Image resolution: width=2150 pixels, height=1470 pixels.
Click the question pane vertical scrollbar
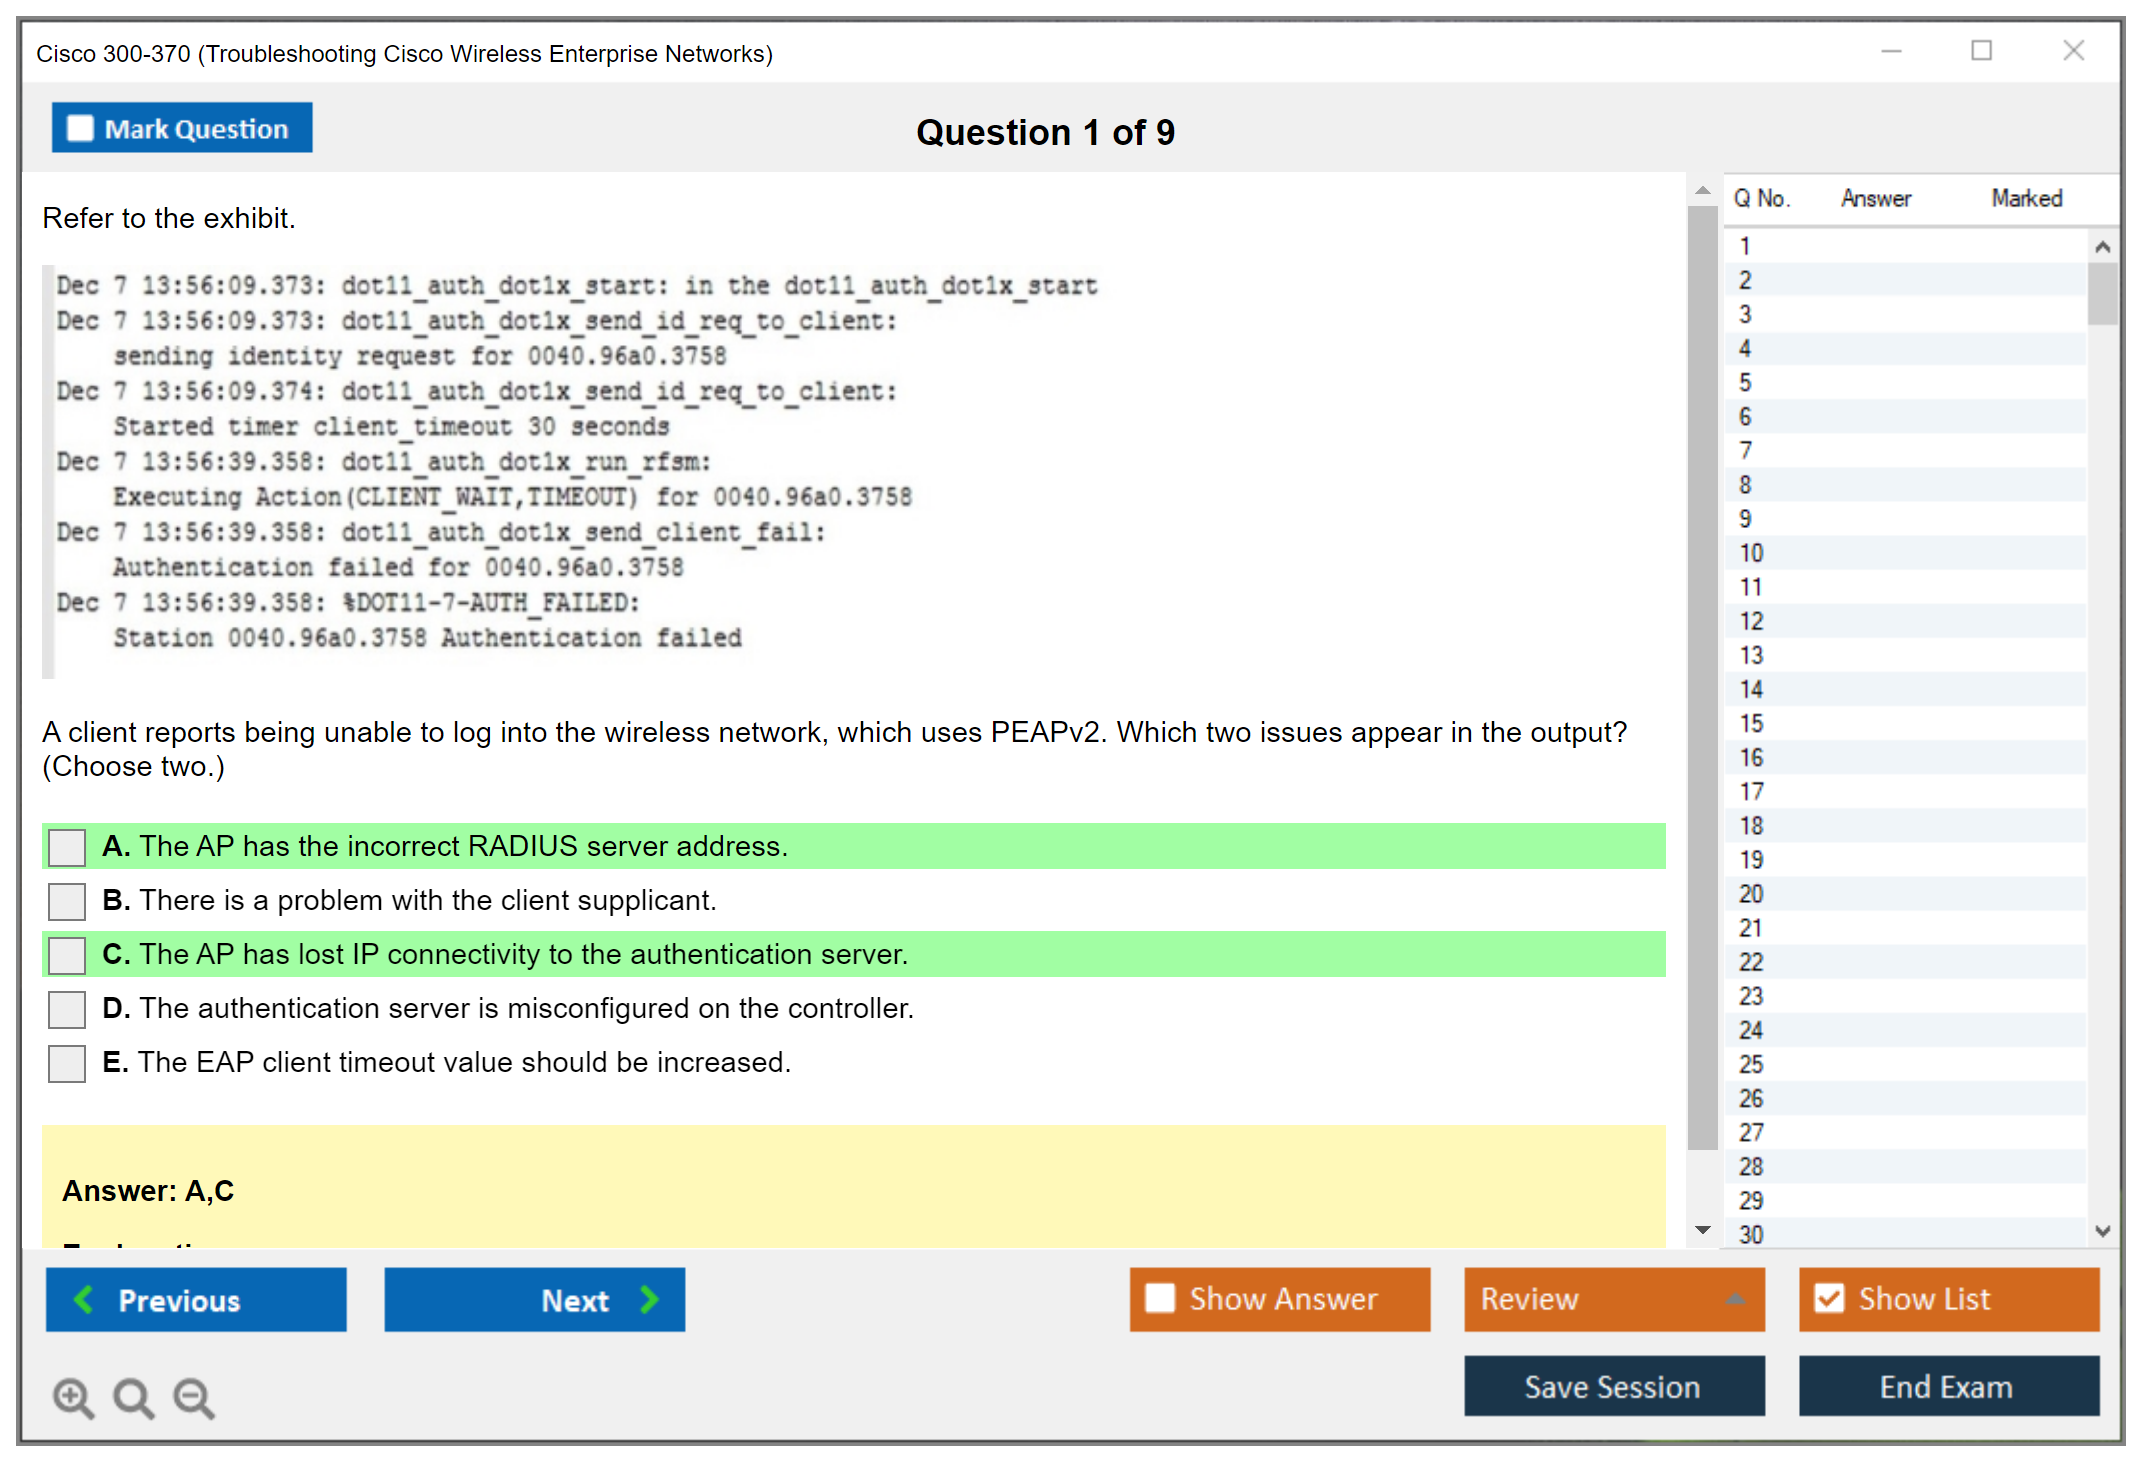[1702, 680]
